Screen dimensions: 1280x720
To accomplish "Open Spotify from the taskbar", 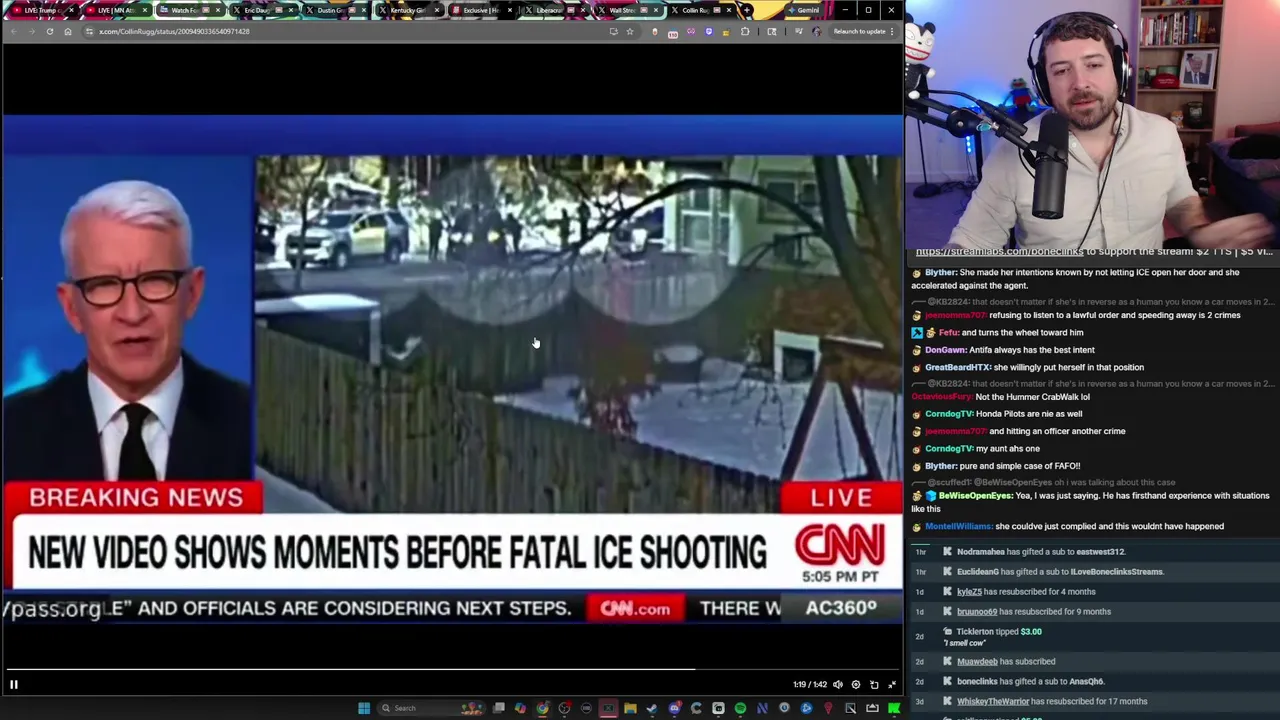I will coord(740,708).
